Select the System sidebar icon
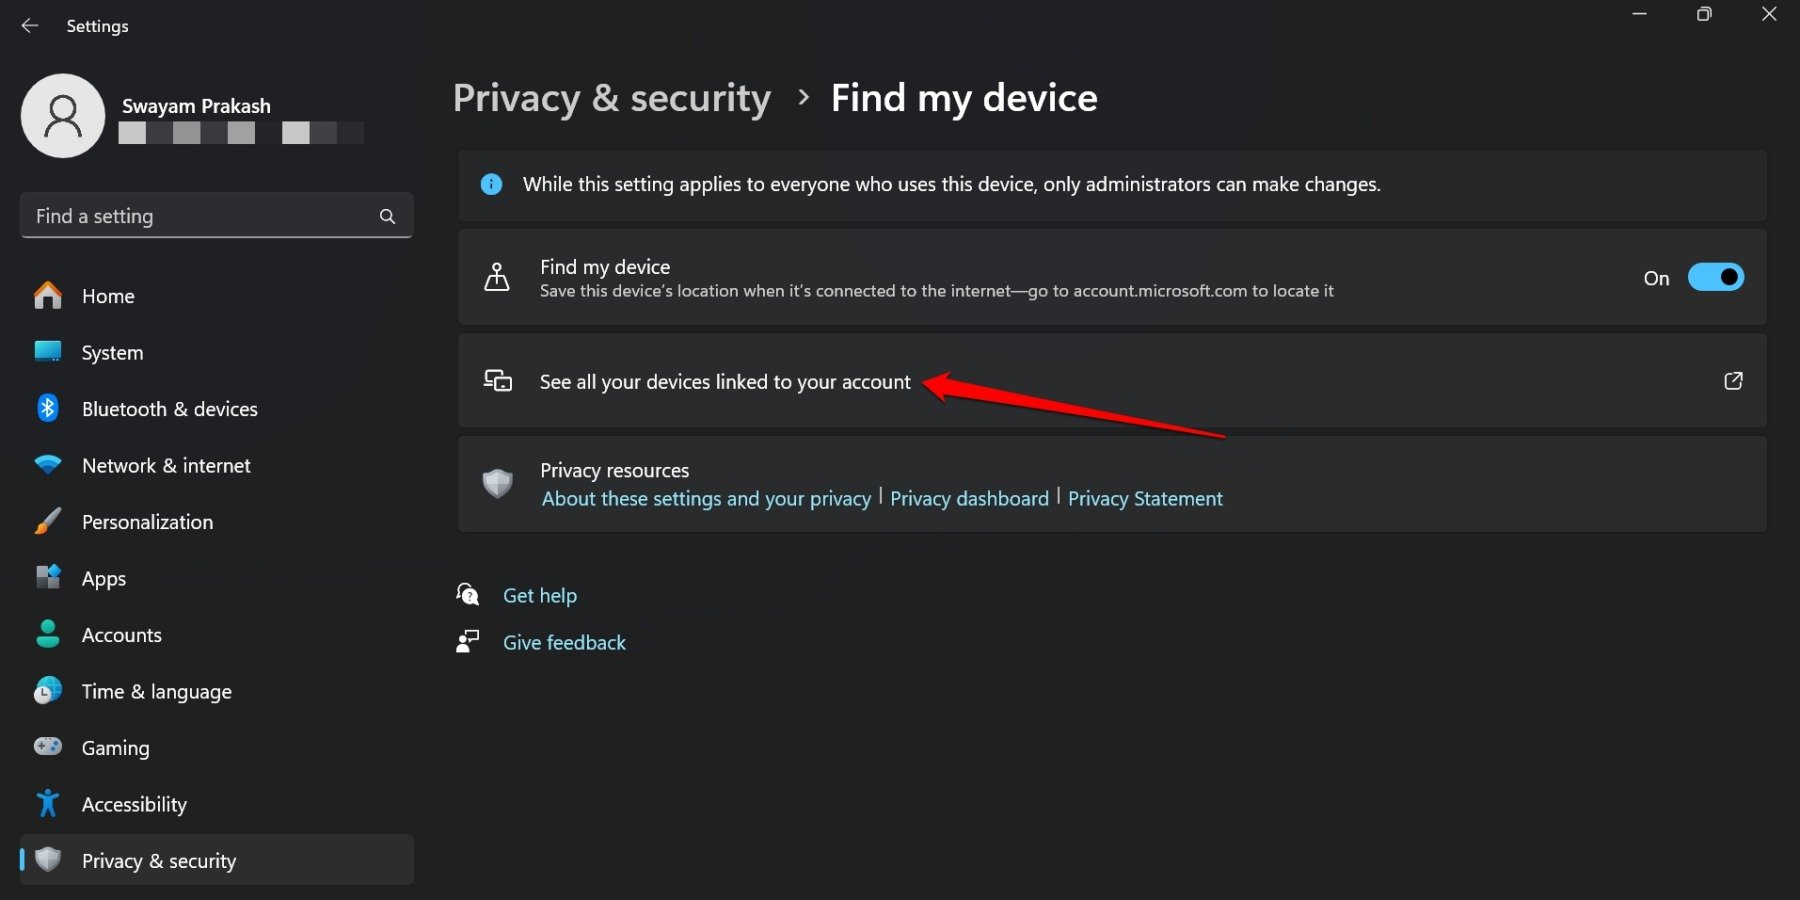This screenshot has width=1800, height=900. pyautogui.click(x=47, y=352)
